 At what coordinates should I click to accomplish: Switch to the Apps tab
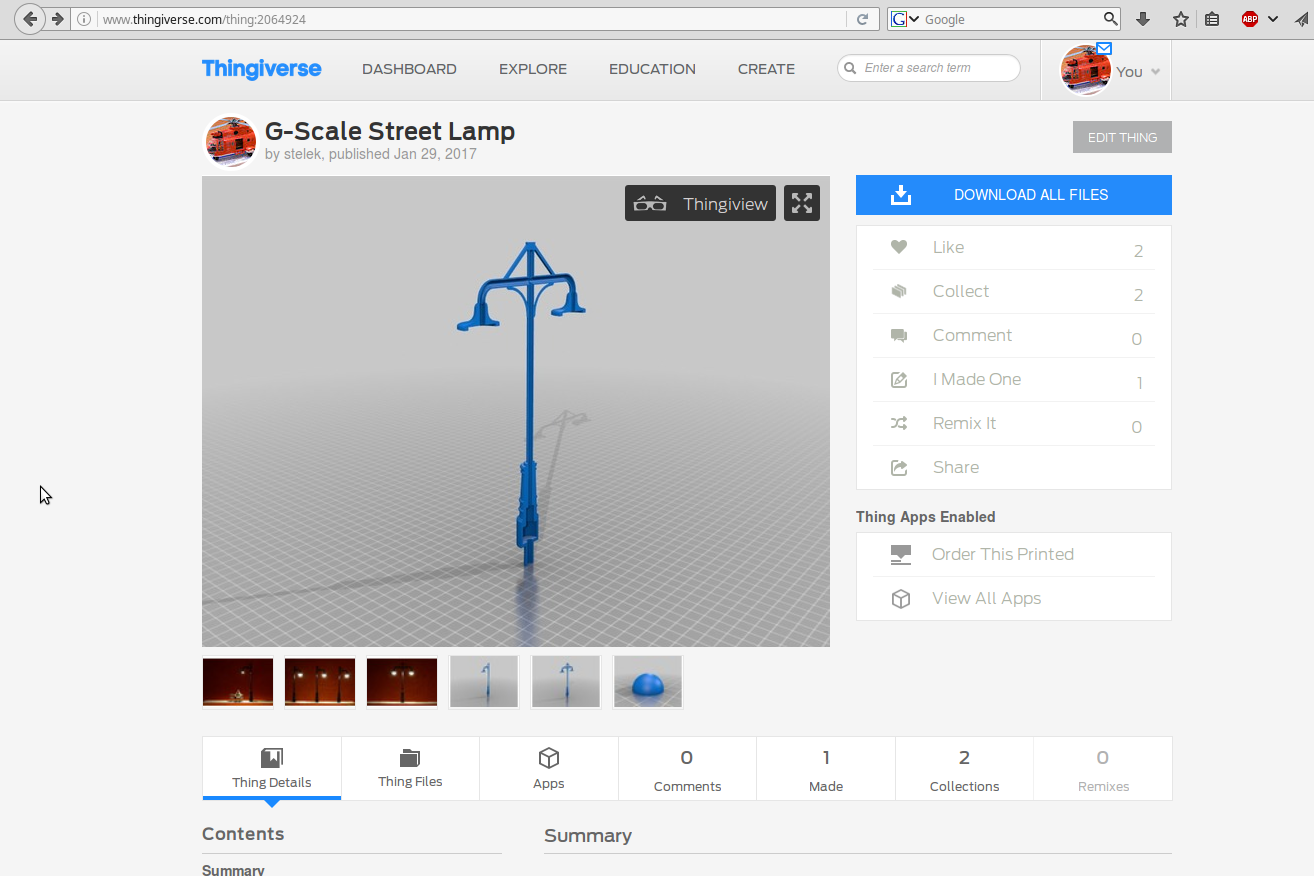coord(549,768)
